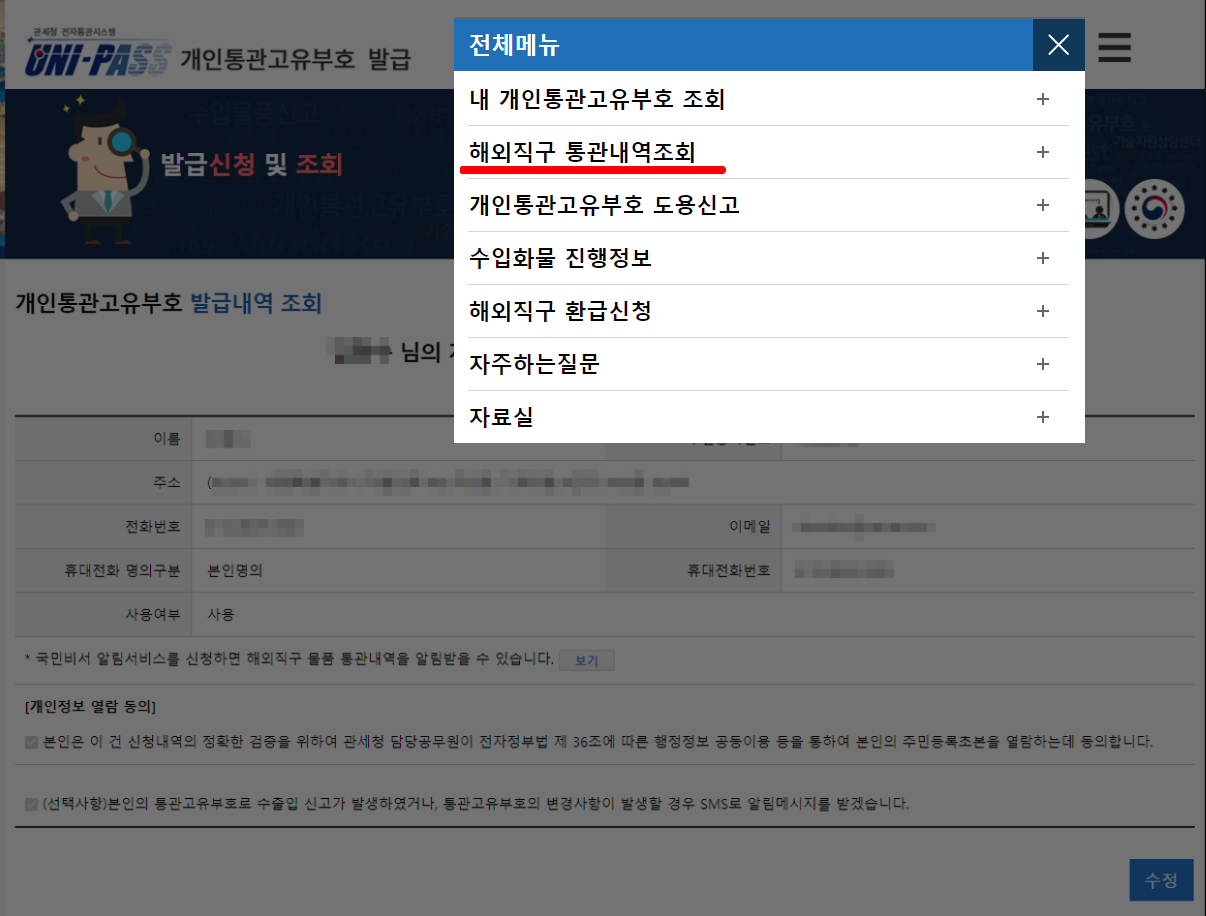Click 개인통관고유부호 발급내역 조회 heading
Image resolution: width=1206 pixels, height=916 pixels.
pos(168,303)
